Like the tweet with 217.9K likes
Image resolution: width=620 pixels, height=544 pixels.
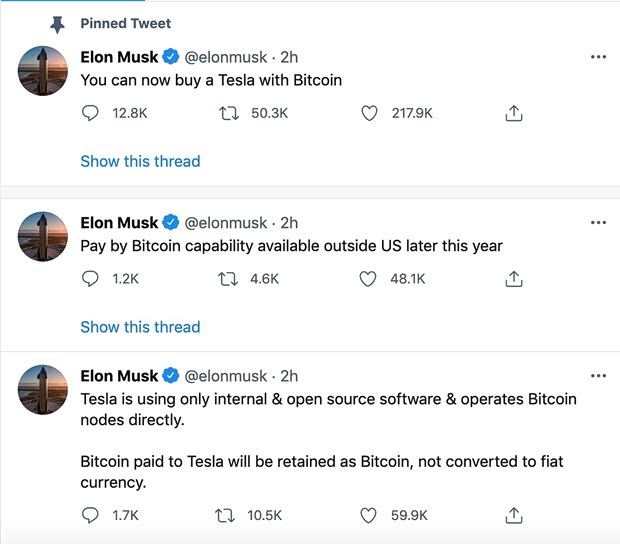pos(369,114)
